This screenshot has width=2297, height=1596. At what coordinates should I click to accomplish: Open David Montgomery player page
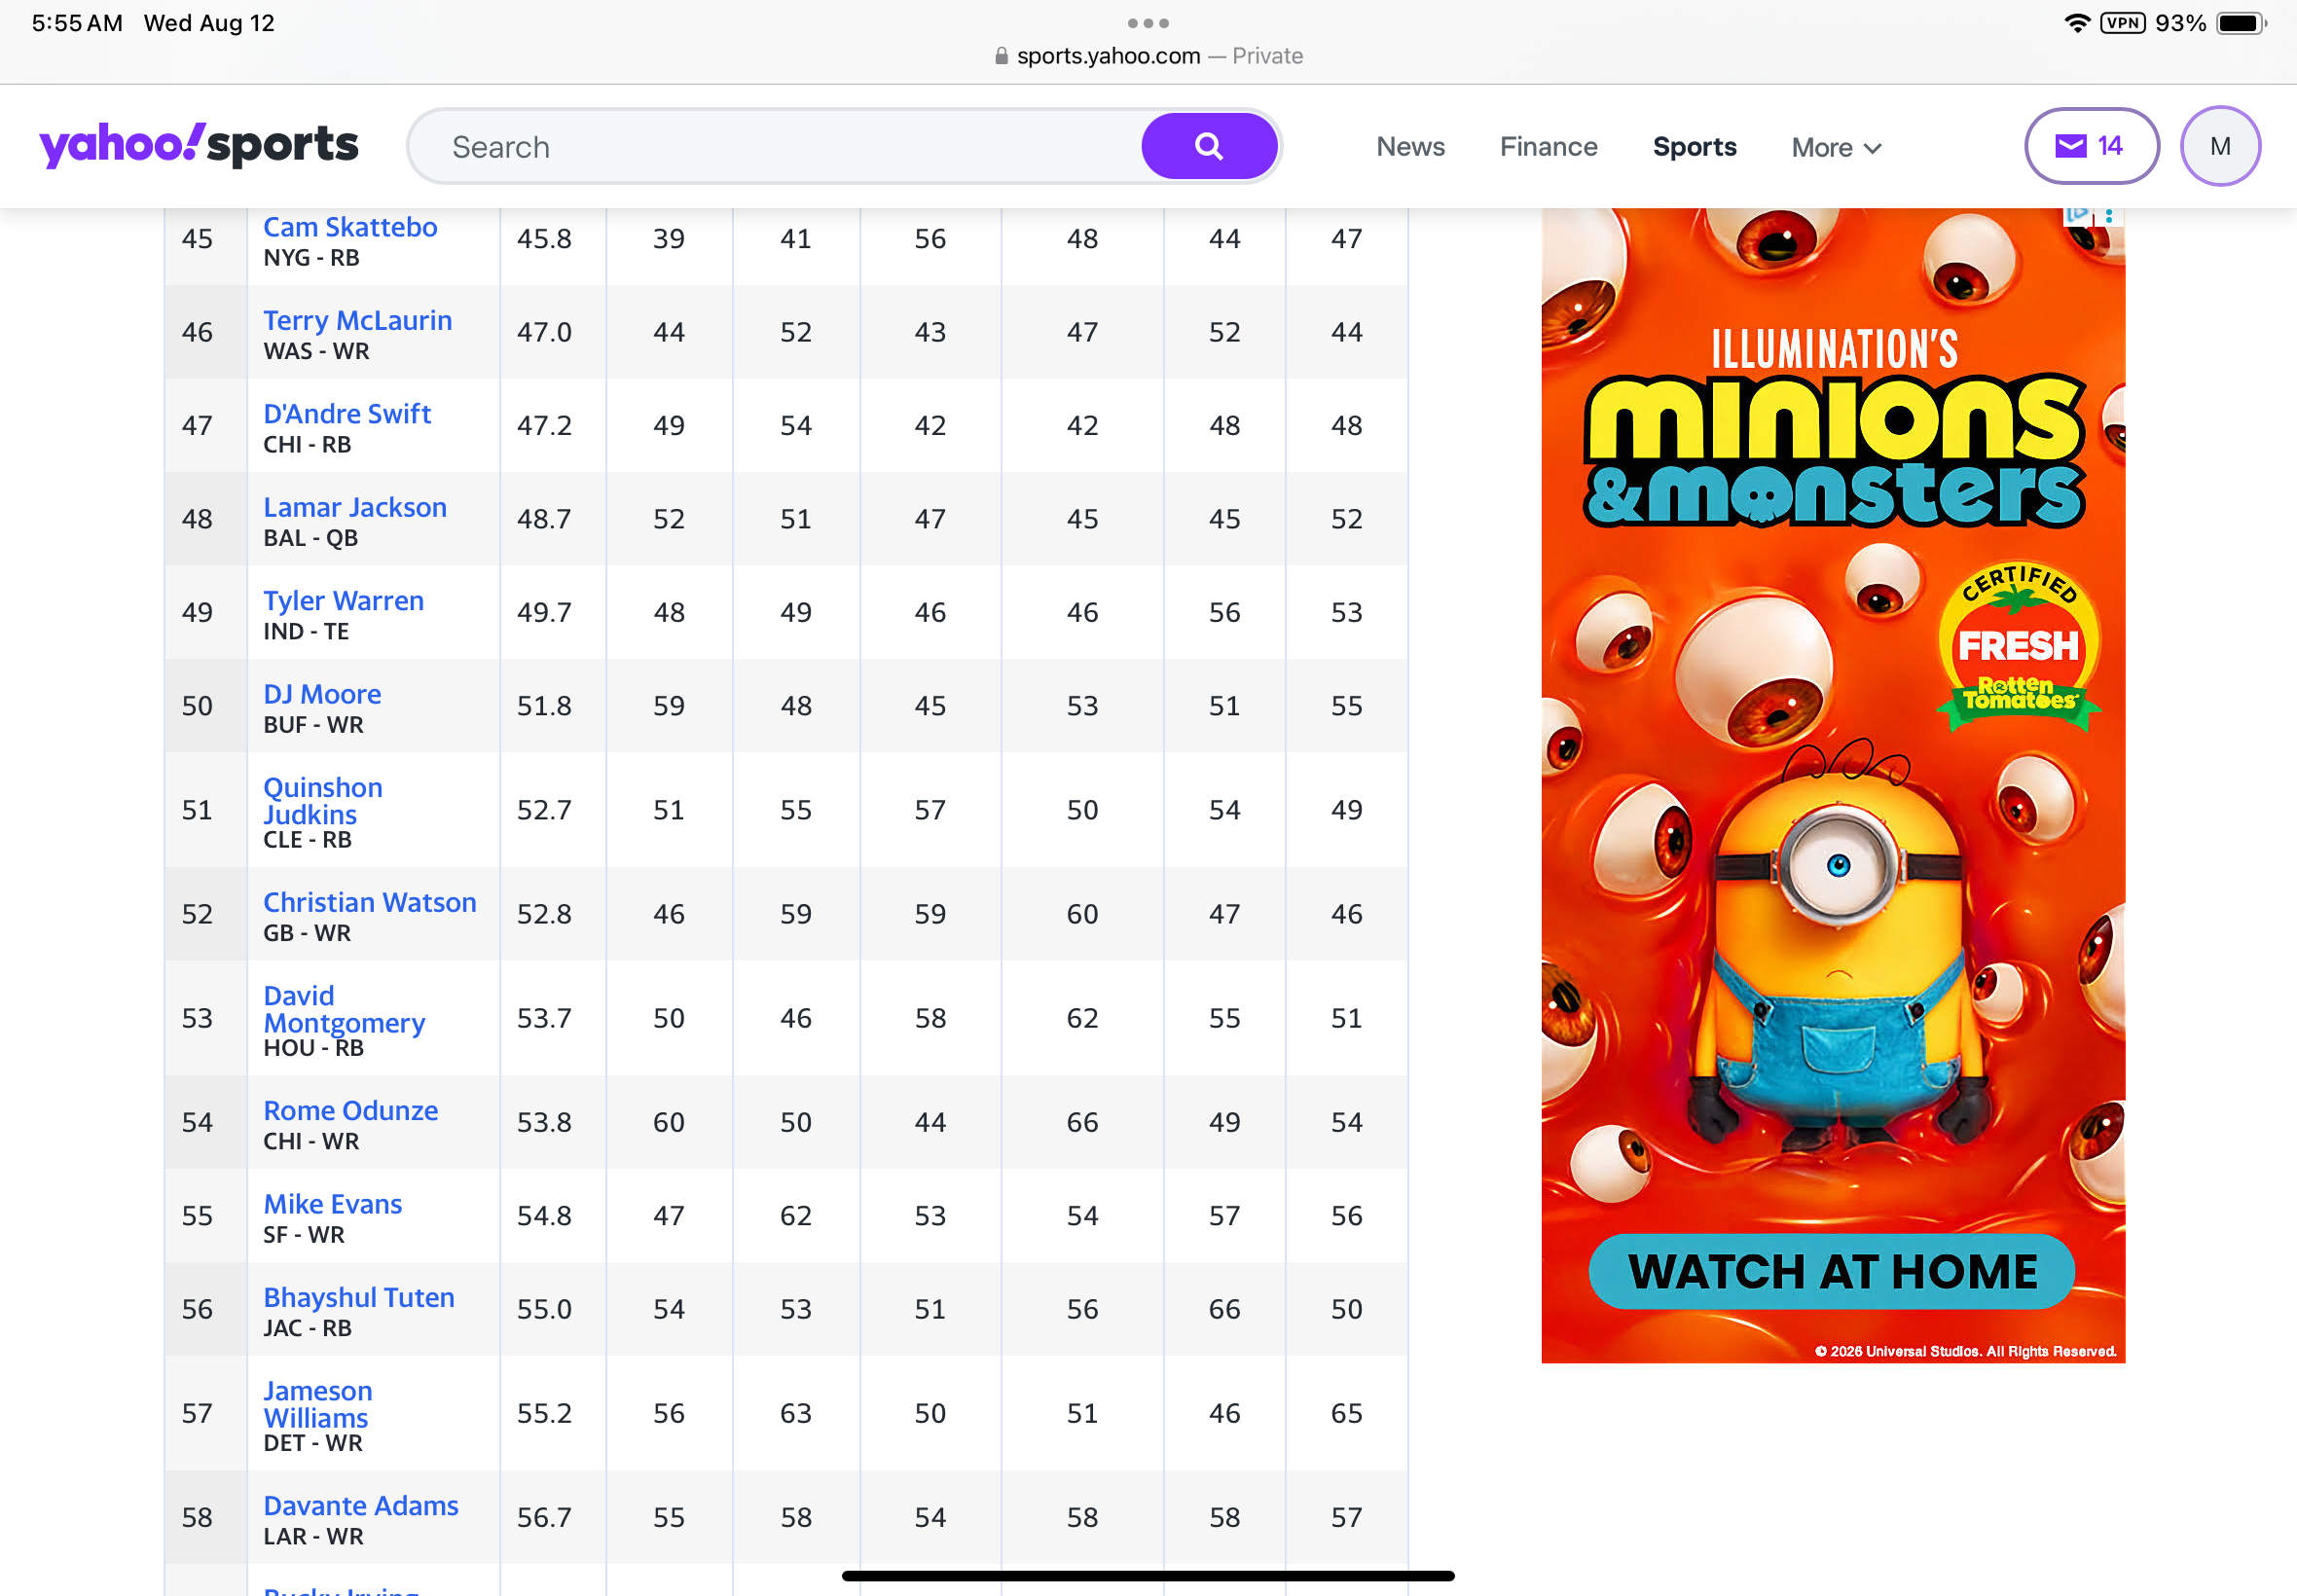[x=344, y=1009]
